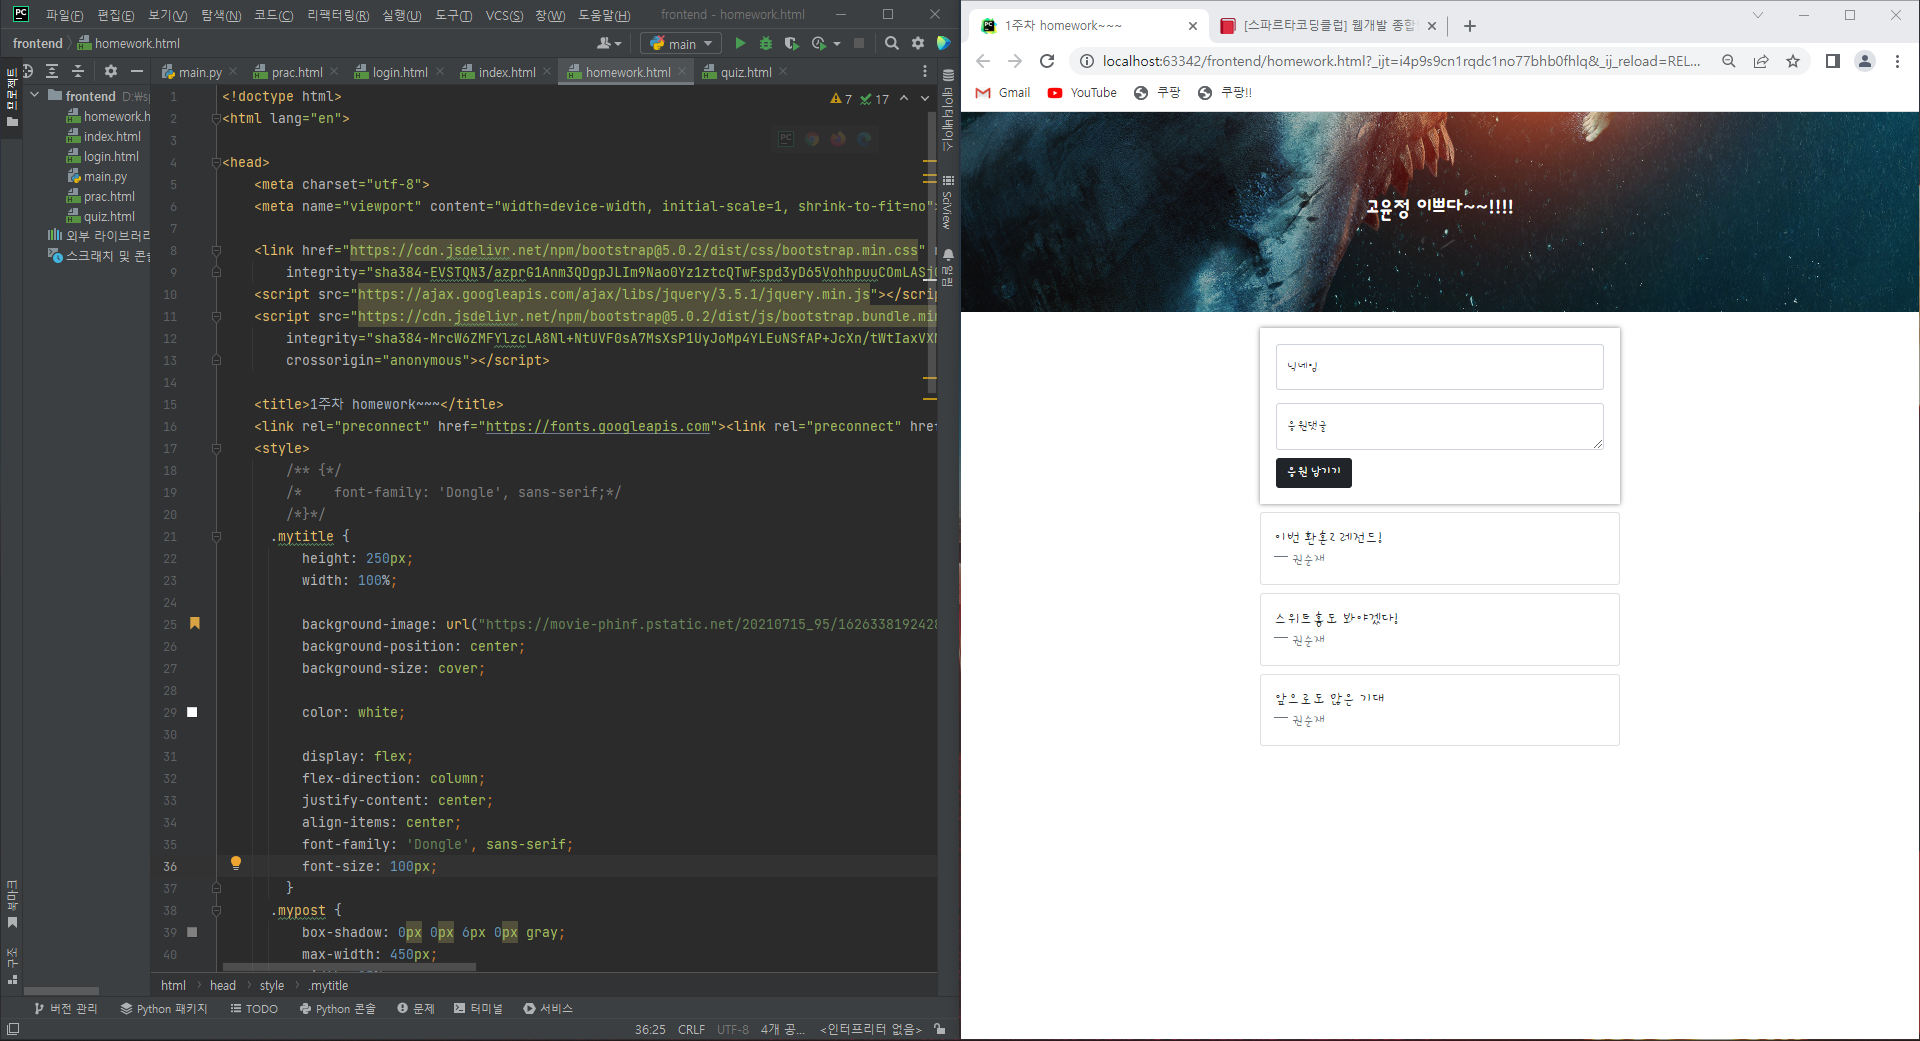This screenshot has width=1920, height=1041.
Task: Open Chrome three-dot menu
Action: coord(1897,61)
